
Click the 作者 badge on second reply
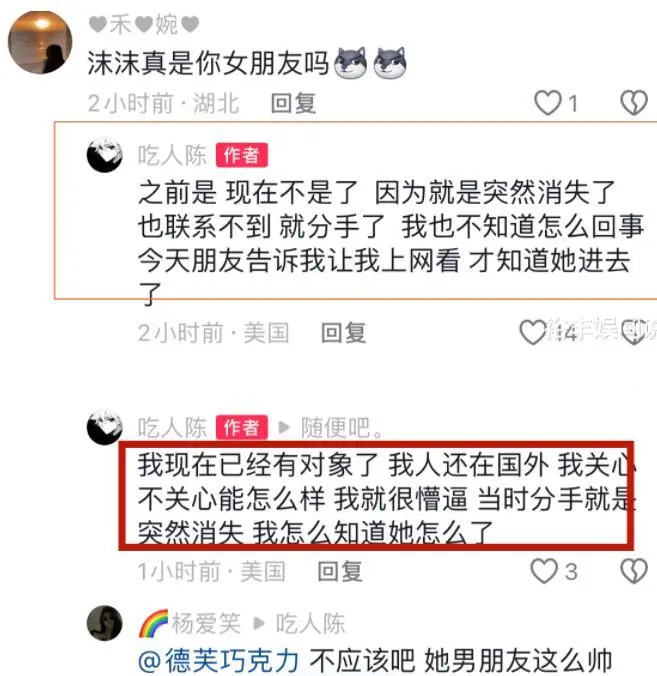242,428
